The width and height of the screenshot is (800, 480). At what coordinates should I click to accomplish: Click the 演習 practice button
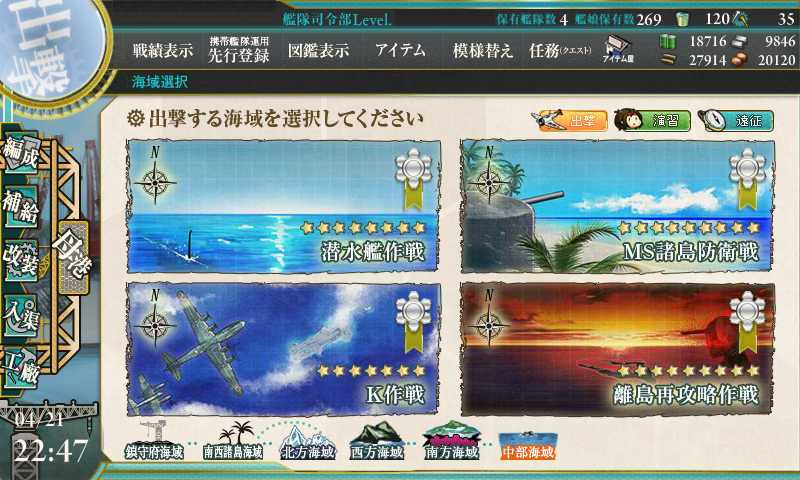pos(653,120)
